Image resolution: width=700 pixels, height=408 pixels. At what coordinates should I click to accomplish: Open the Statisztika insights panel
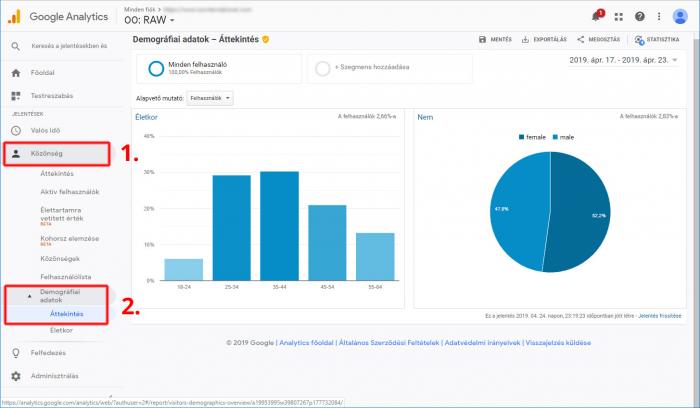pyautogui.click(x=639, y=40)
